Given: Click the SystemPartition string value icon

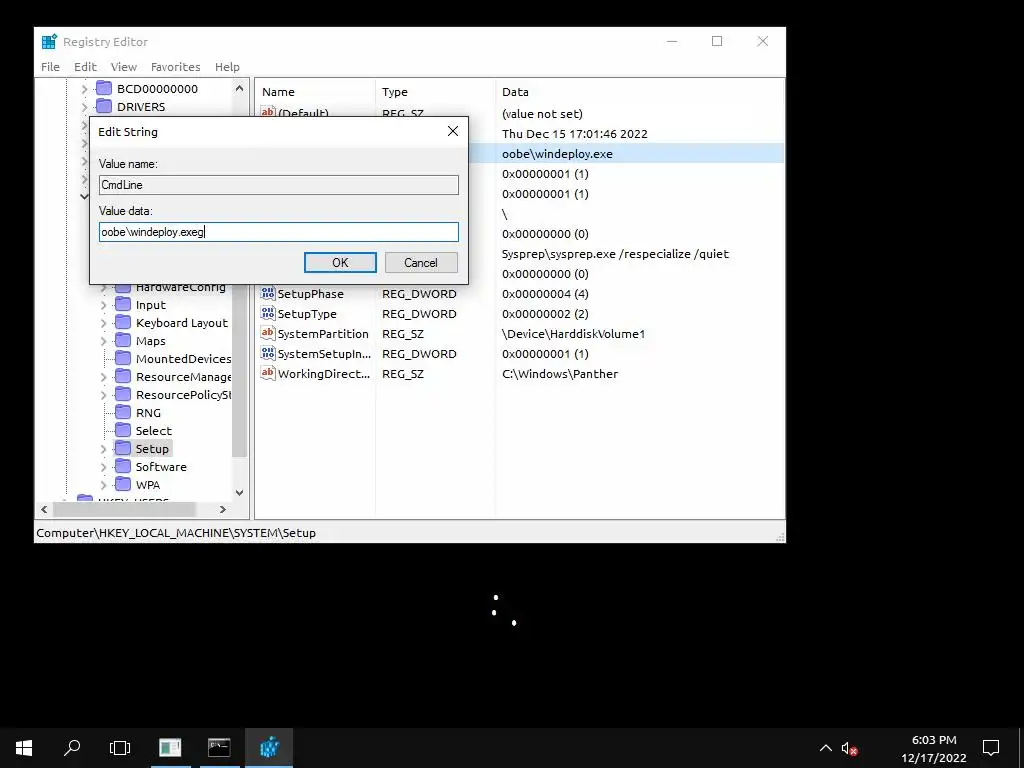Looking at the screenshot, I should coord(268,333).
